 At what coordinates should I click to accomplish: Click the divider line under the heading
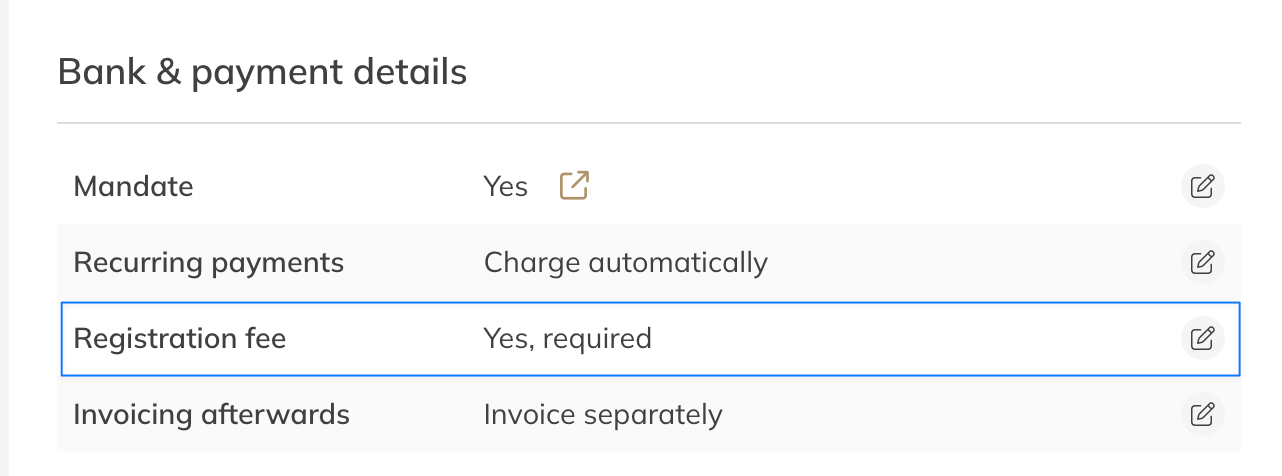[x=648, y=123]
